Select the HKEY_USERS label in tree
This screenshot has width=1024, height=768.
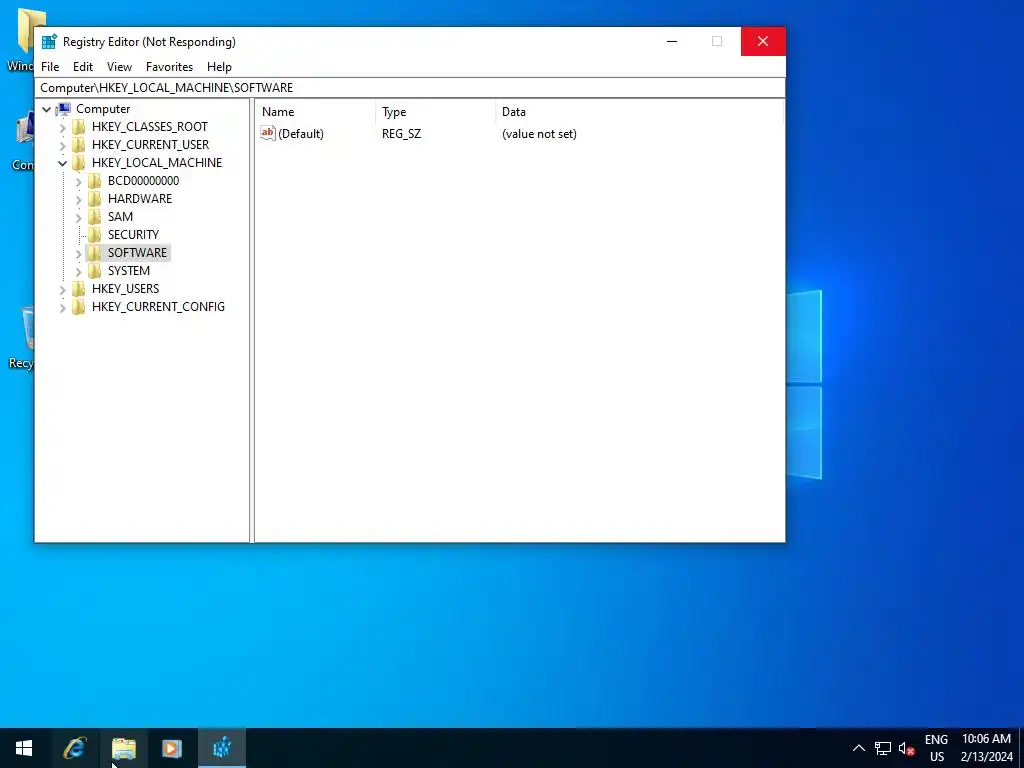click(x=125, y=289)
